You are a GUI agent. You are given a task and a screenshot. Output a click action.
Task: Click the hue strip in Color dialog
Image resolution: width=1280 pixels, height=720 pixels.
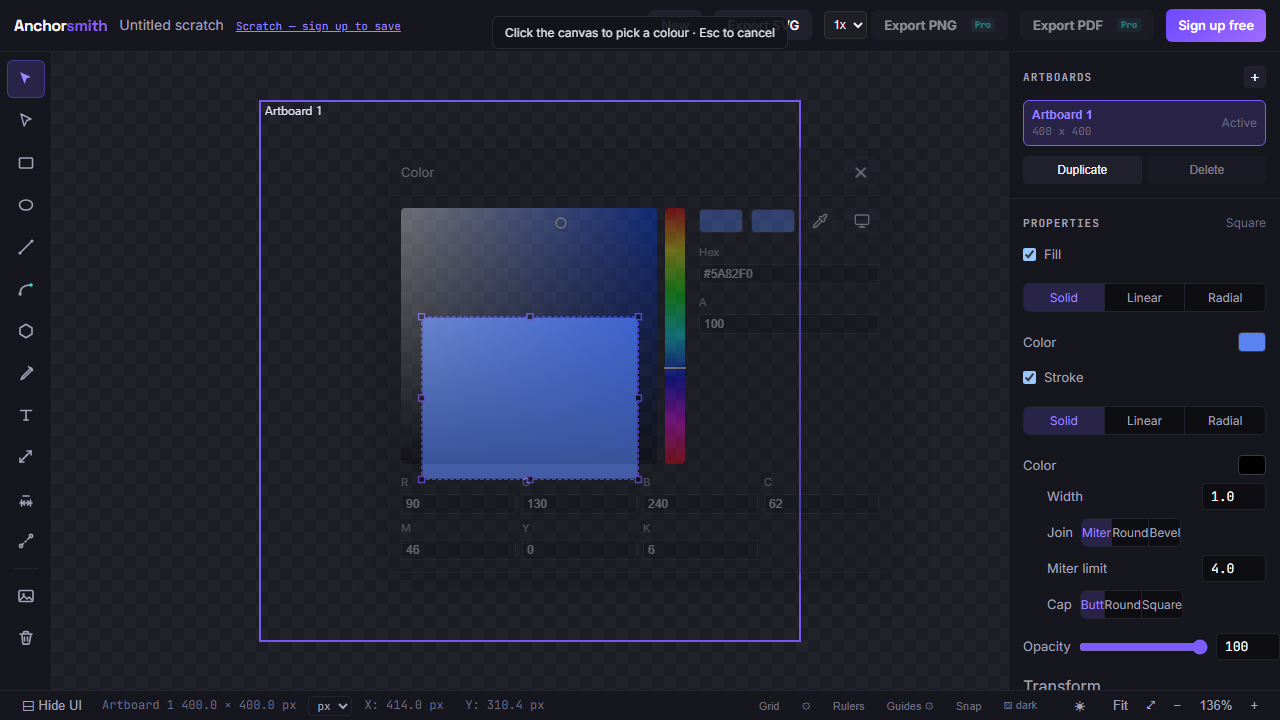[x=675, y=336]
